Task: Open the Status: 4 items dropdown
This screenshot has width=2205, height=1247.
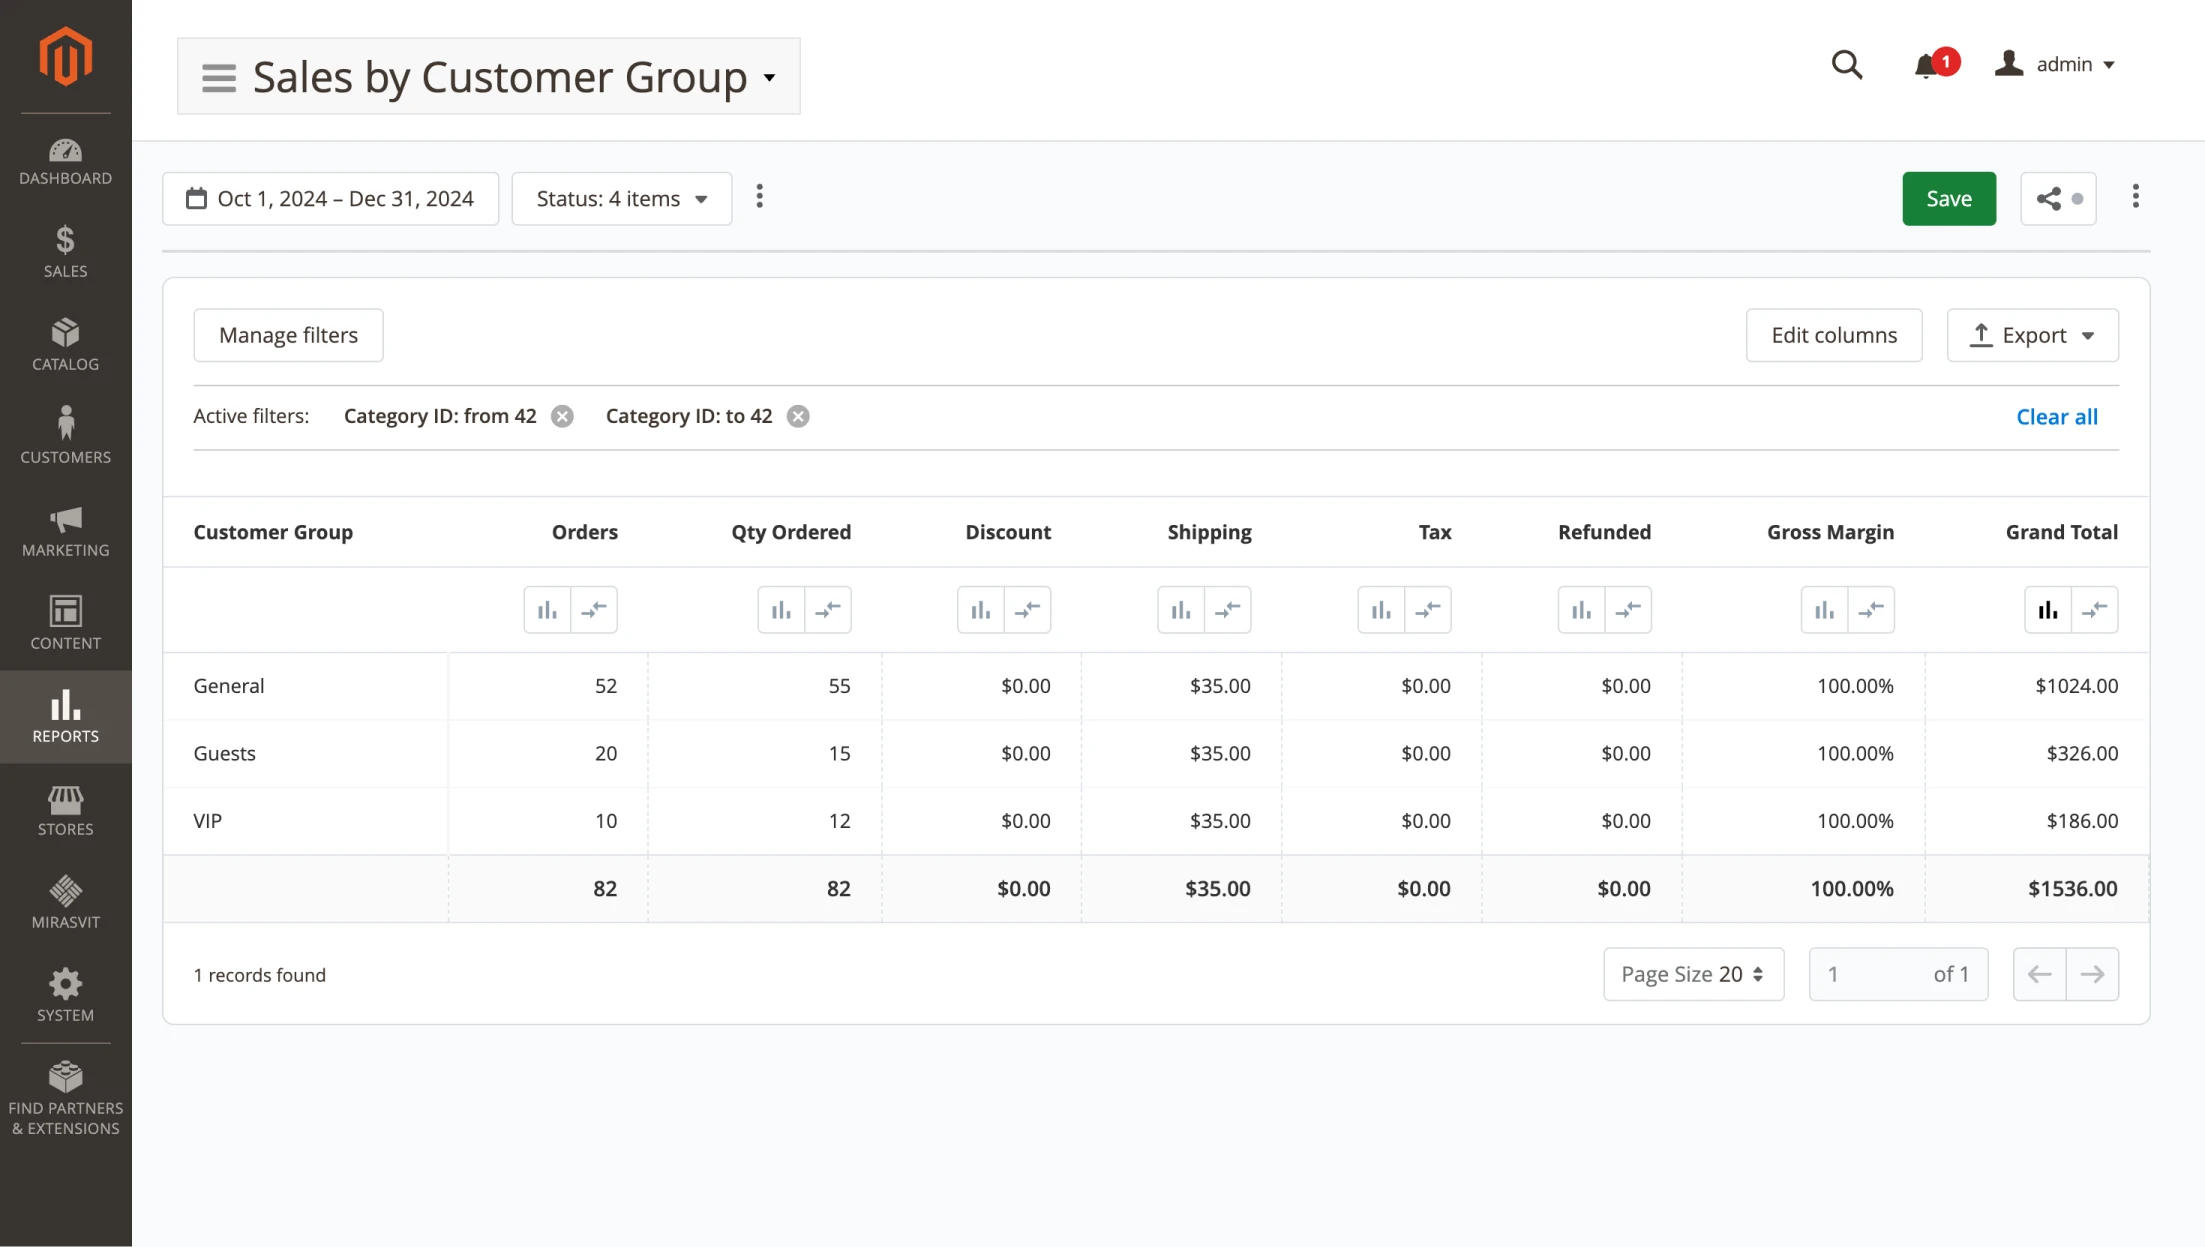Action: coord(621,198)
